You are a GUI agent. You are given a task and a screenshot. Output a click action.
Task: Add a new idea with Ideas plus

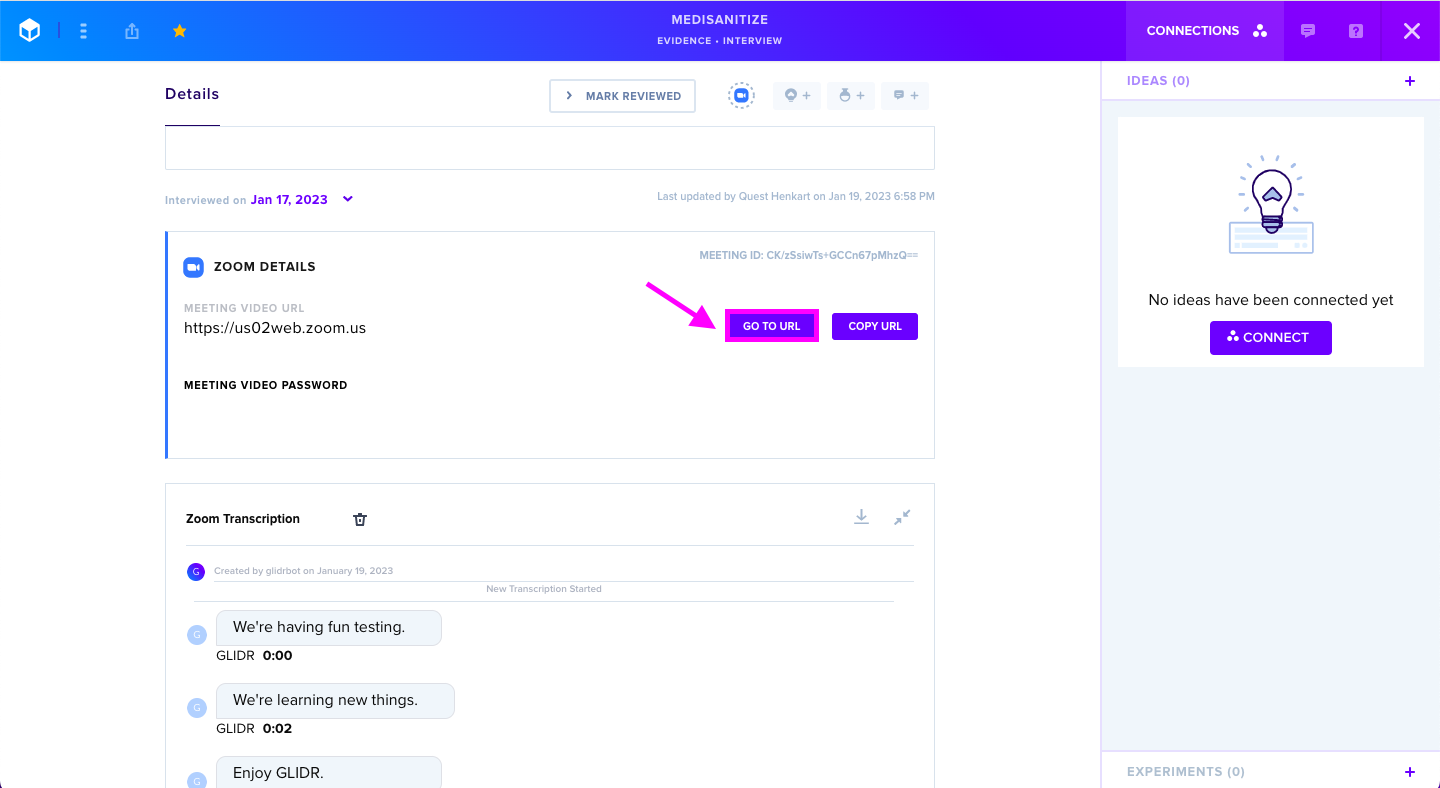coord(1410,81)
